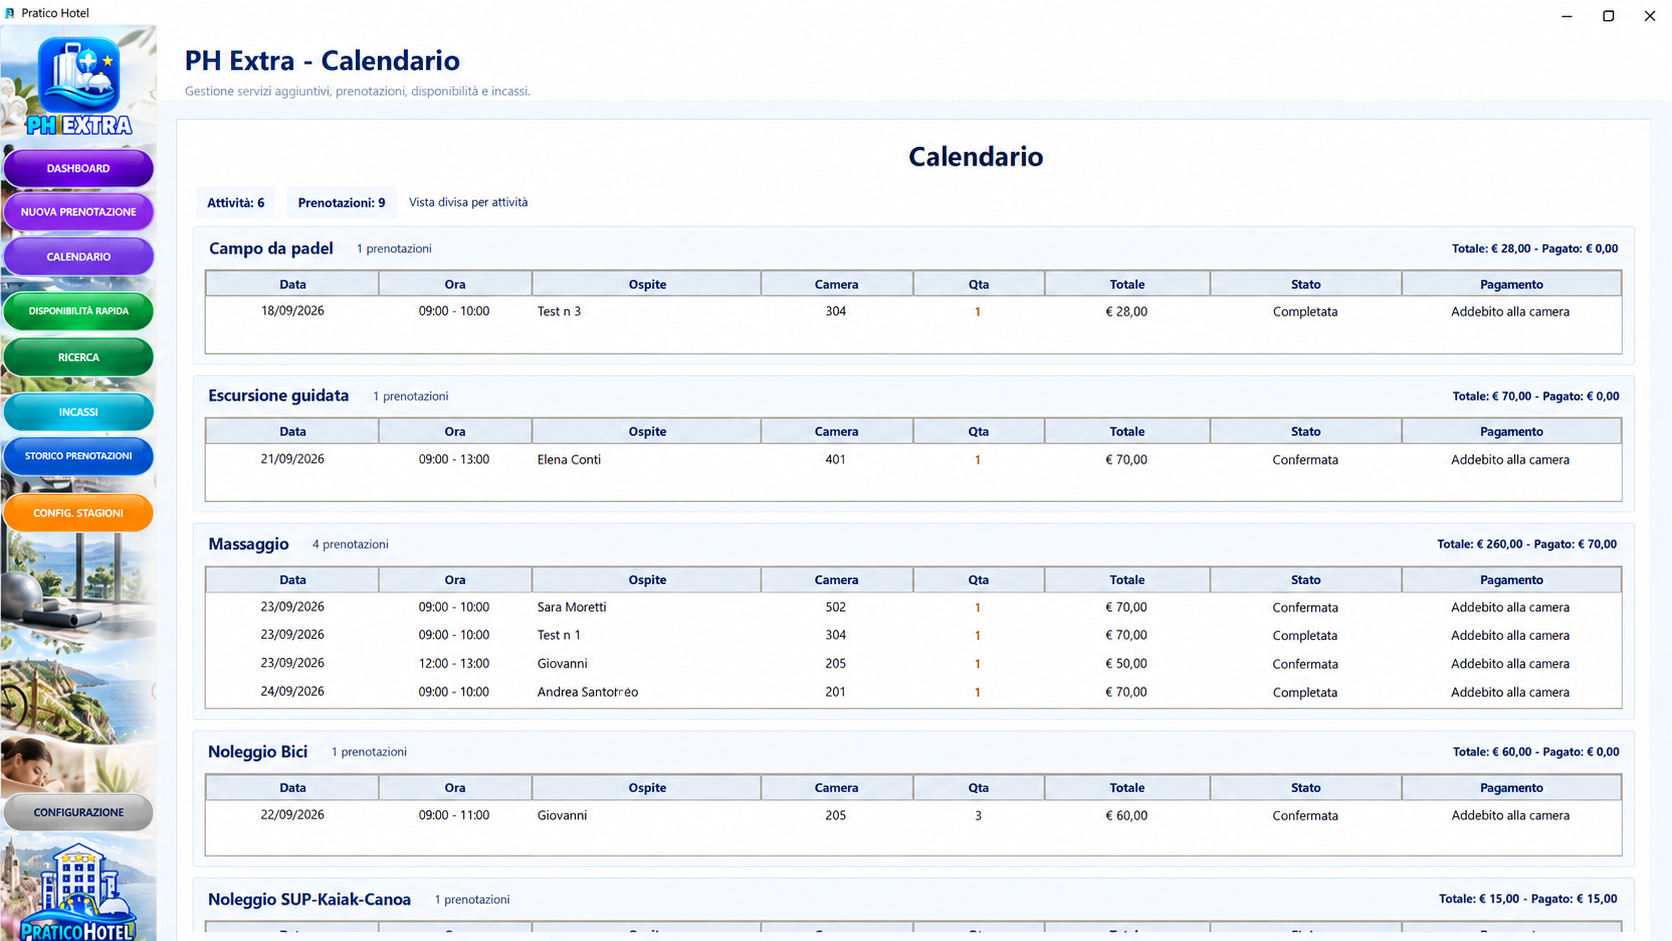This screenshot has height=941, width=1672.
Task: Click the Pratico Hotel title bar app icon
Action: pyautogui.click(x=10, y=13)
